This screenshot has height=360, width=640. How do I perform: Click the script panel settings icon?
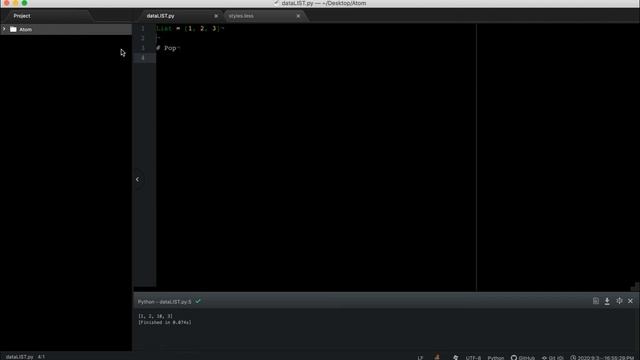point(619,301)
